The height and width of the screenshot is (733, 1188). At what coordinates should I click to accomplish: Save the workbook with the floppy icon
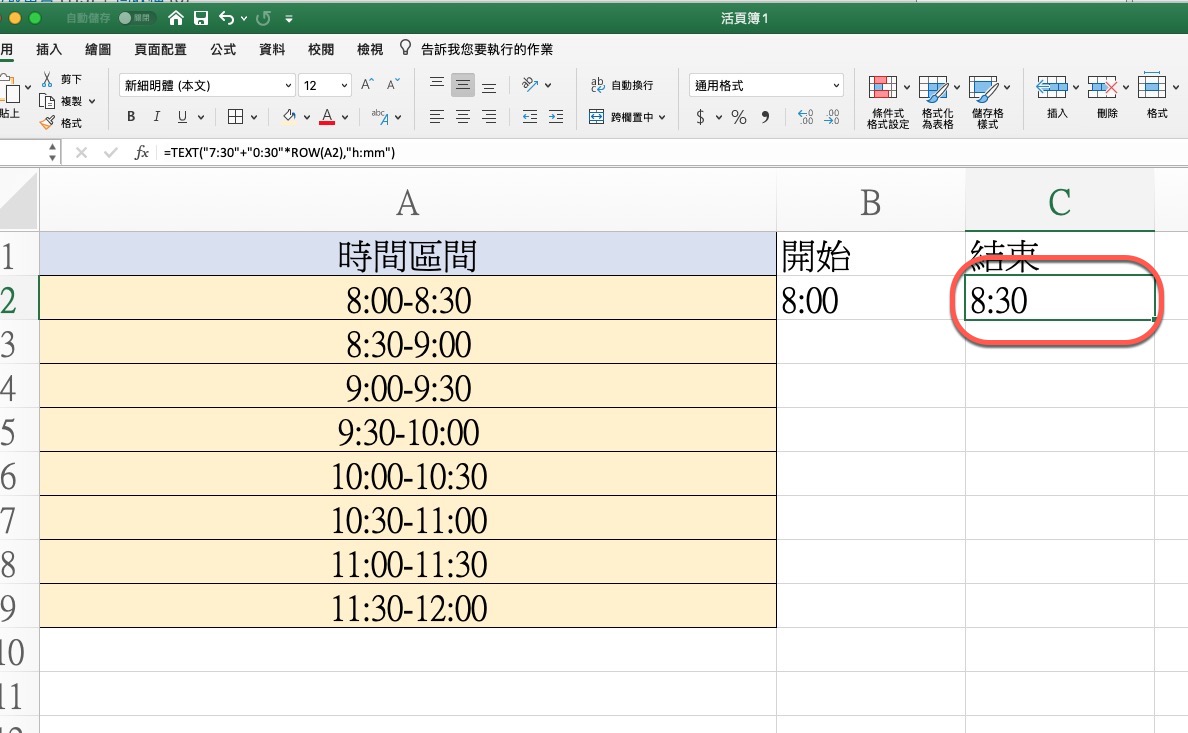pyautogui.click(x=201, y=18)
